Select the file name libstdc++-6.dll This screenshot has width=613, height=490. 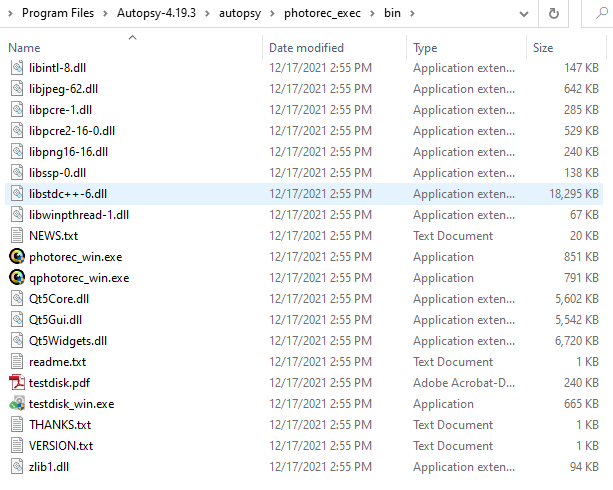tap(68, 194)
